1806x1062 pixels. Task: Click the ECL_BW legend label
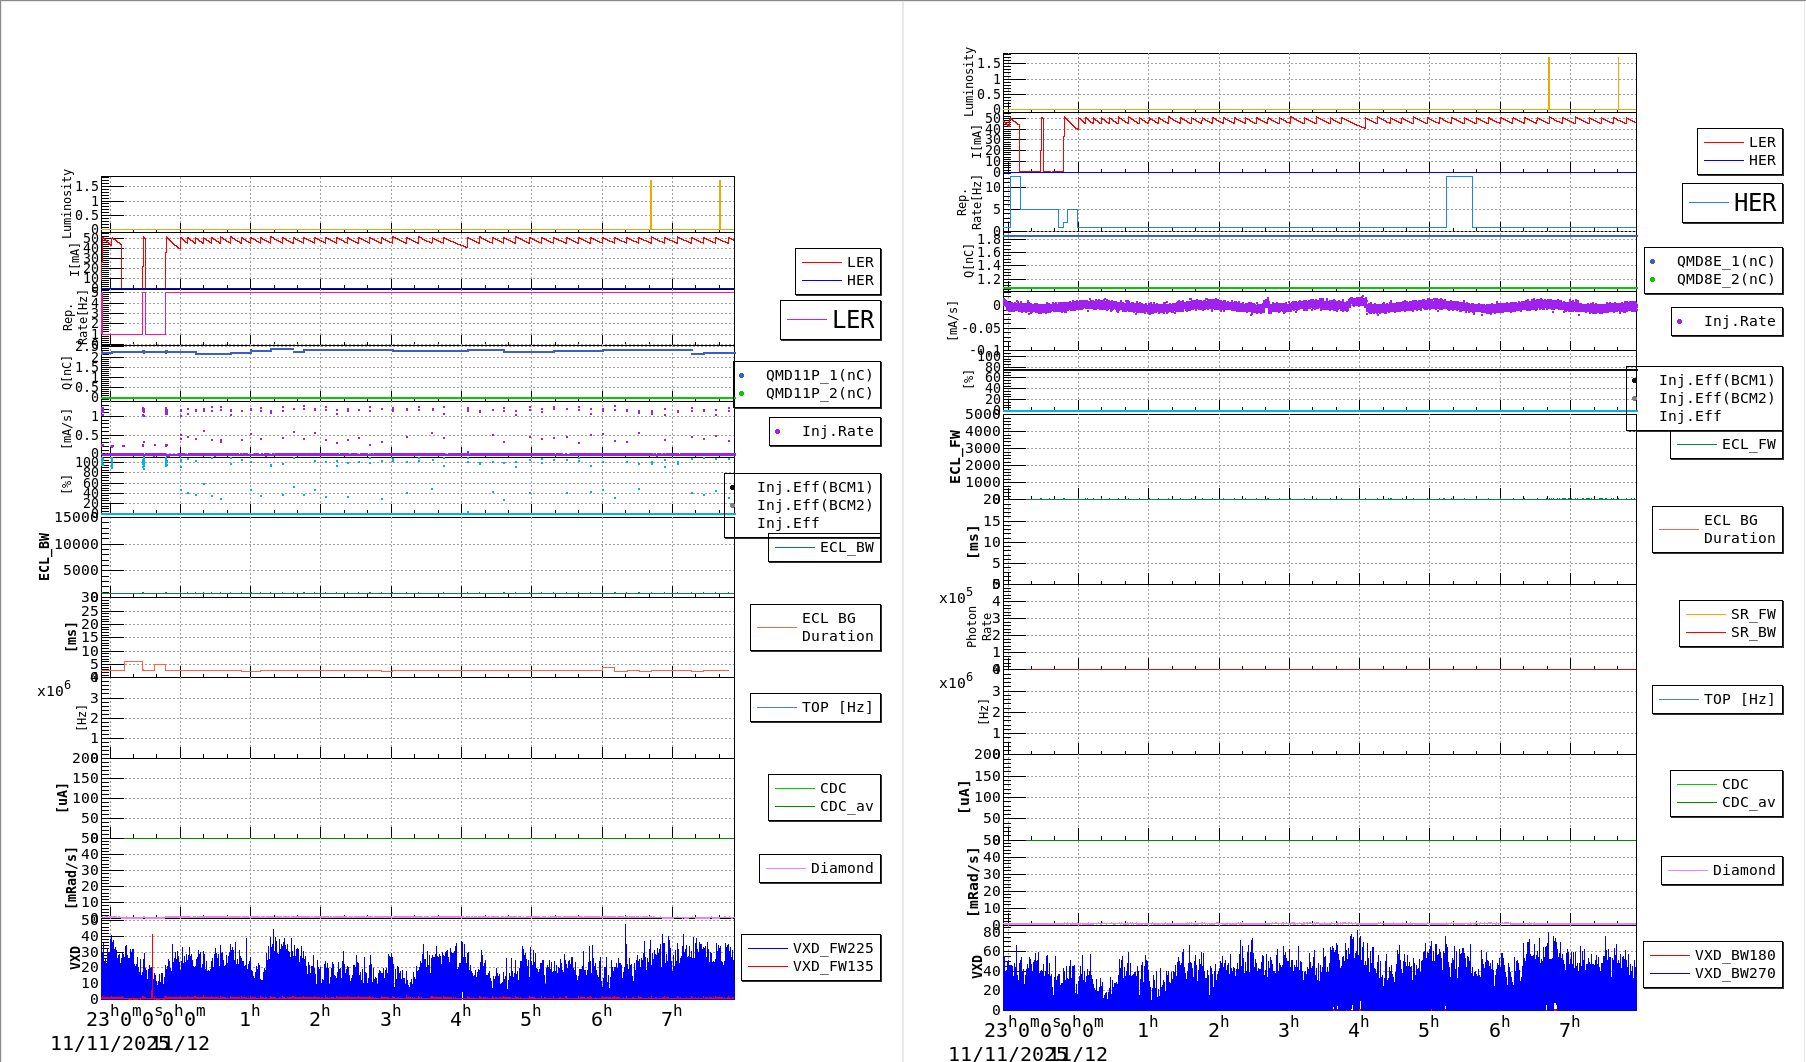tap(845, 548)
